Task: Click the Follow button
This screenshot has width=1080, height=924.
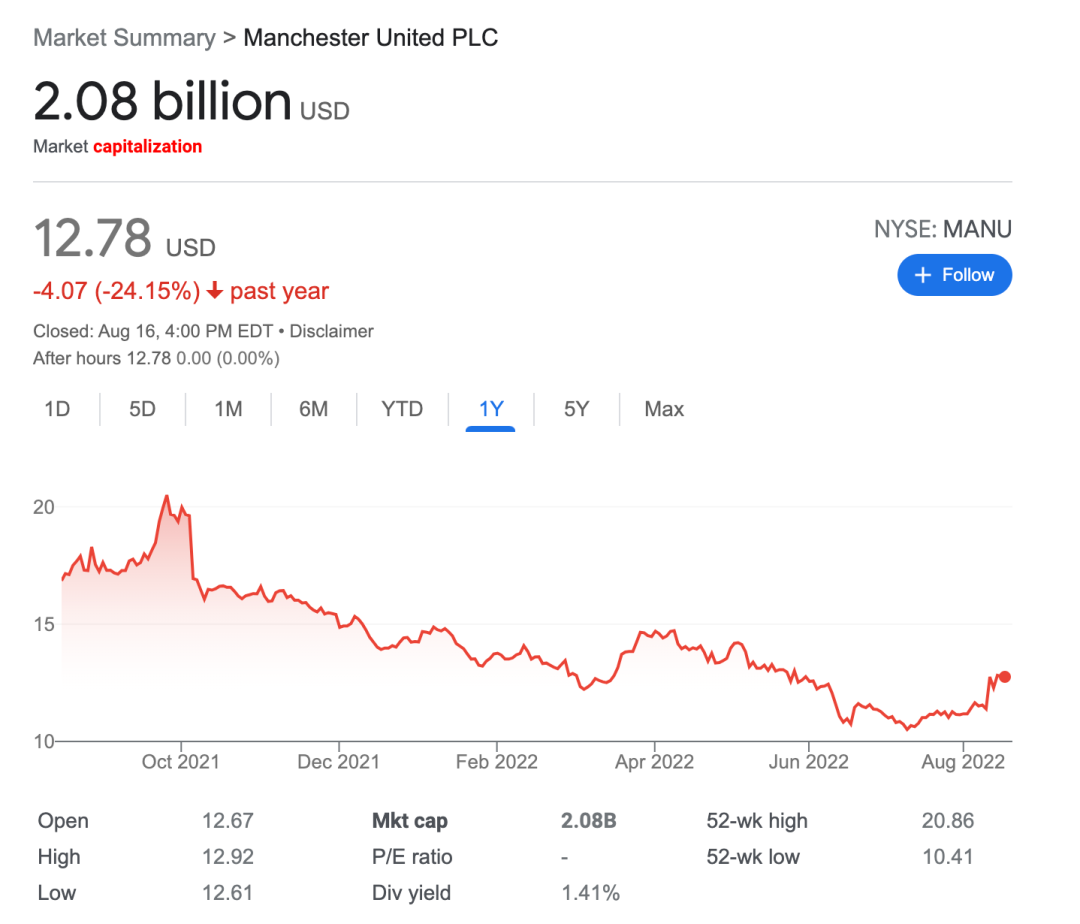Action: tap(954, 275)
